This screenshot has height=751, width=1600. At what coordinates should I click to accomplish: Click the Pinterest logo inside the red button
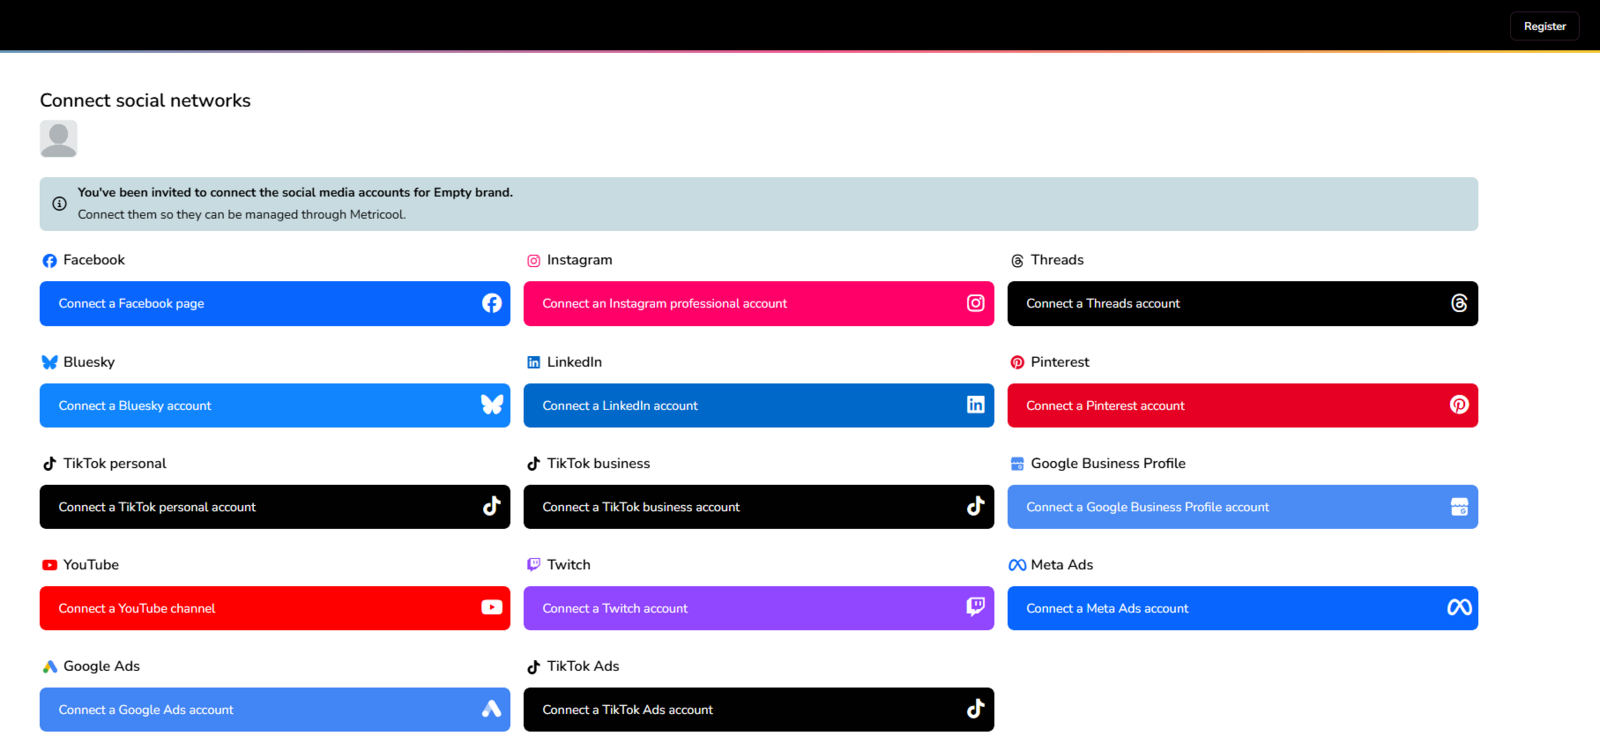point(1459,405)
